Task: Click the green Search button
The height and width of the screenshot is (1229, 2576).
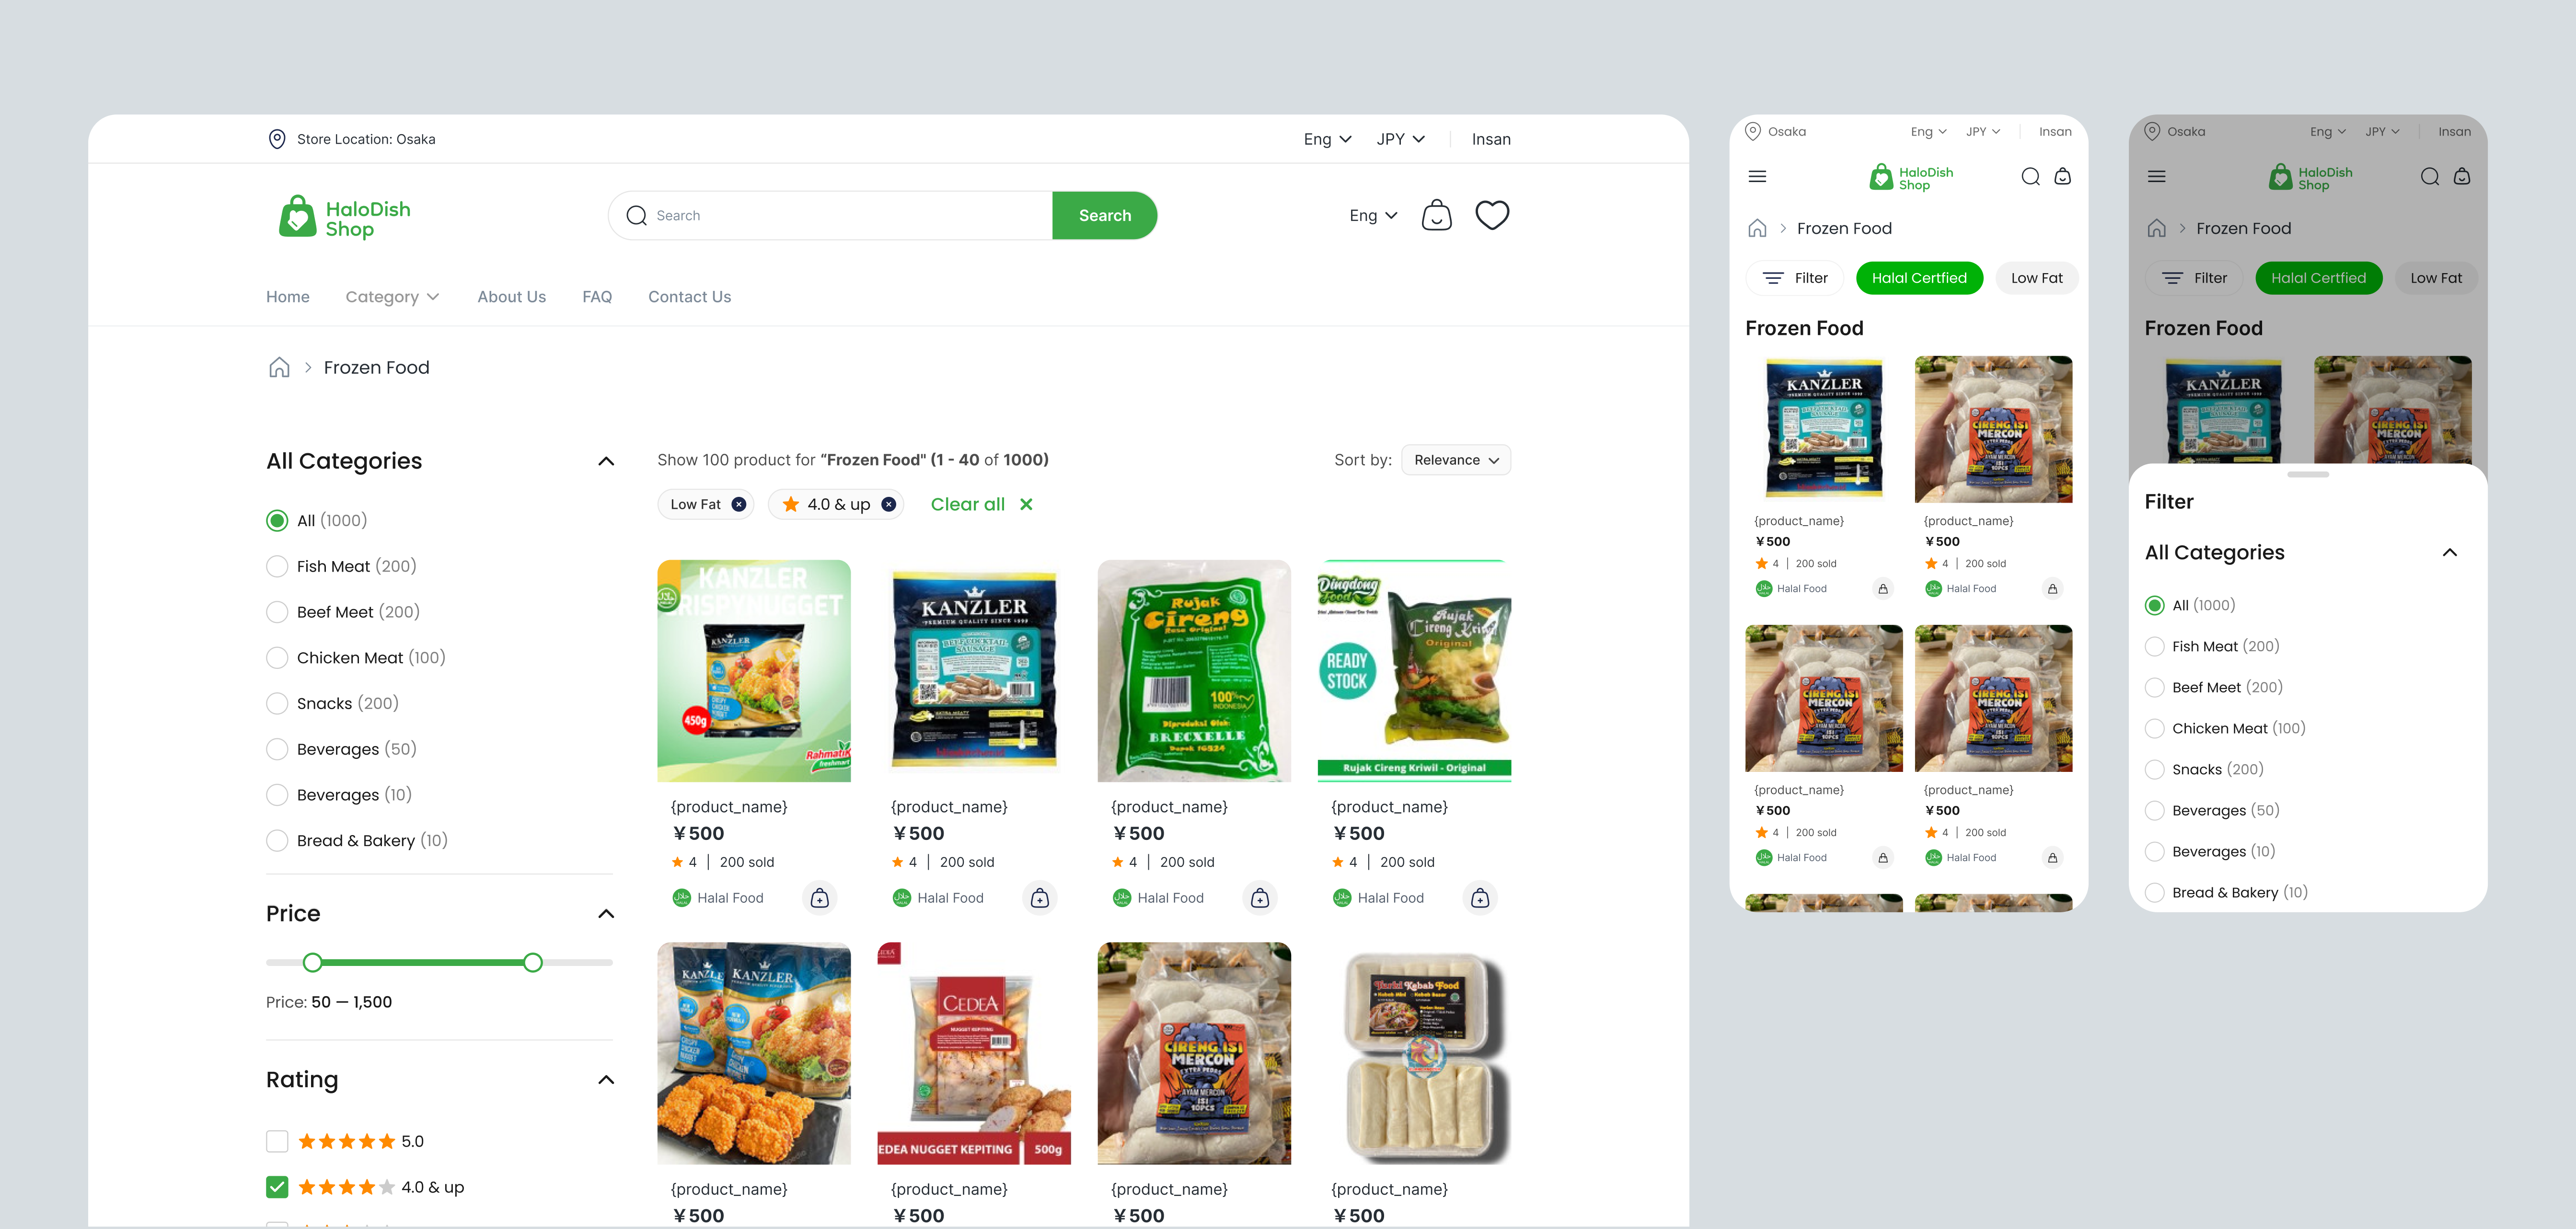Action: point(1104,216)
